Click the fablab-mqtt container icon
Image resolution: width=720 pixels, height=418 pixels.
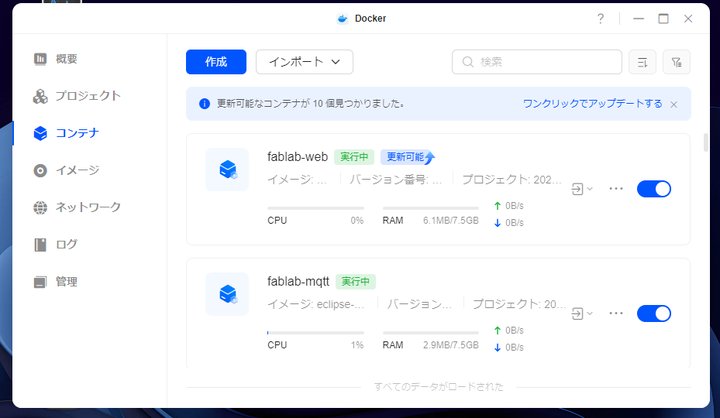[x=227, y=294]
